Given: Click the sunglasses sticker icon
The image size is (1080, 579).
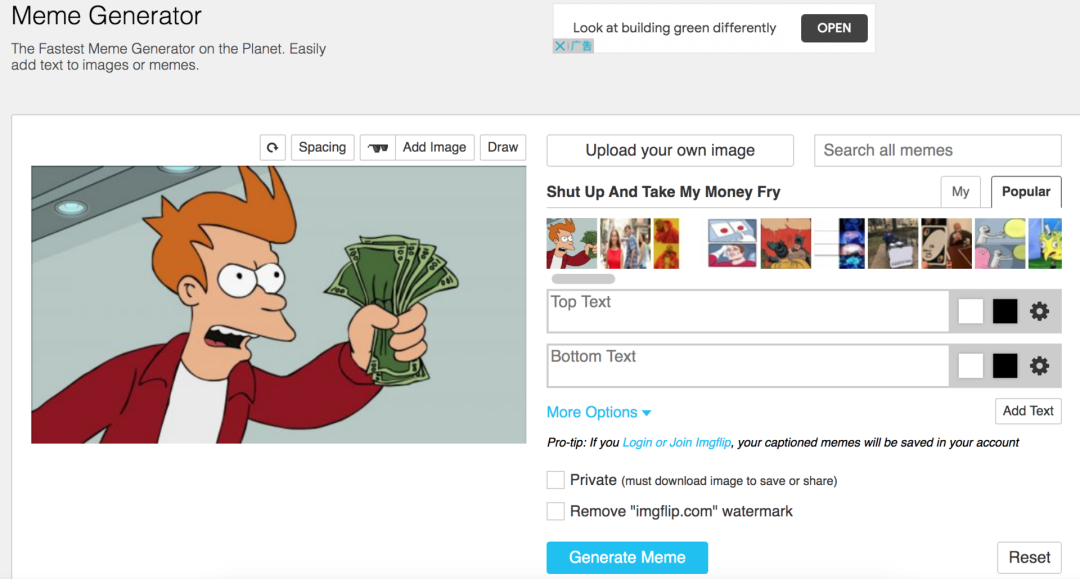Looking at the screenshot, I should (378, 147).
